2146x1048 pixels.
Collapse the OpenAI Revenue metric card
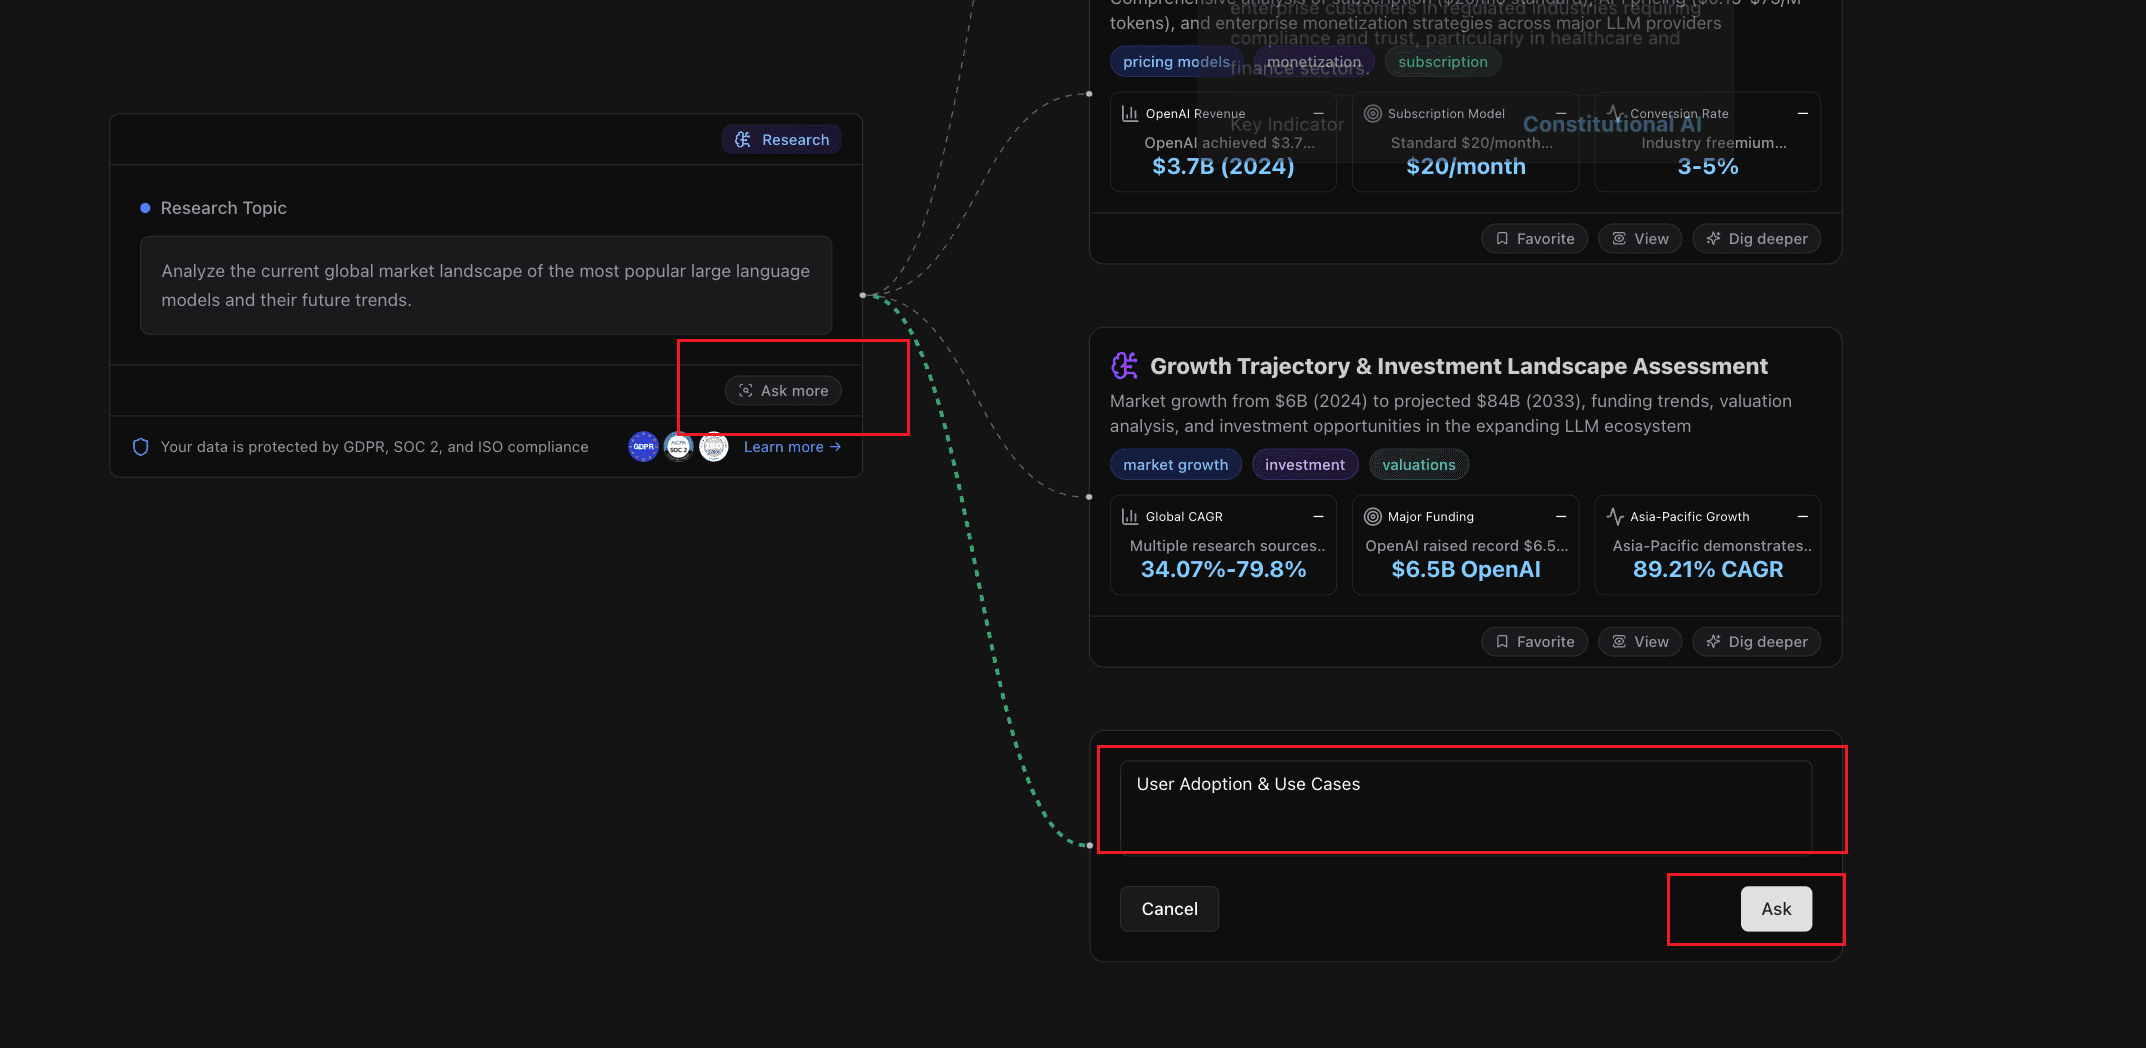tap(1319, 114)
